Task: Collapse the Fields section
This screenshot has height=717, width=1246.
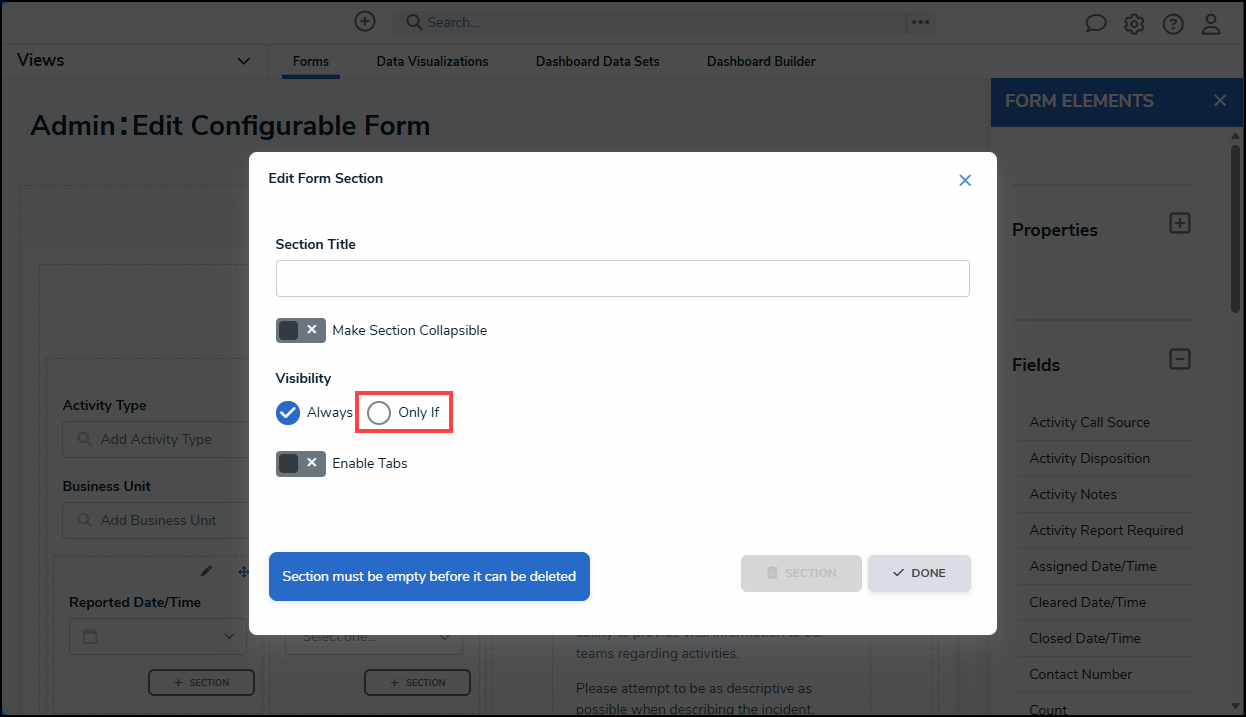Action: pyautogui.click(x=1180, y=358)
